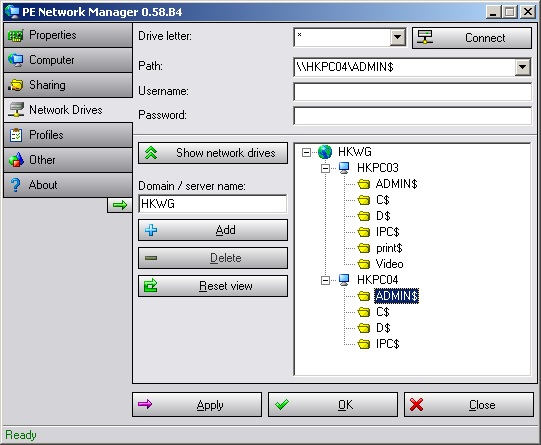Open the Drive letter dropdown
541x445 pixels.
click(x=397, y=37)
